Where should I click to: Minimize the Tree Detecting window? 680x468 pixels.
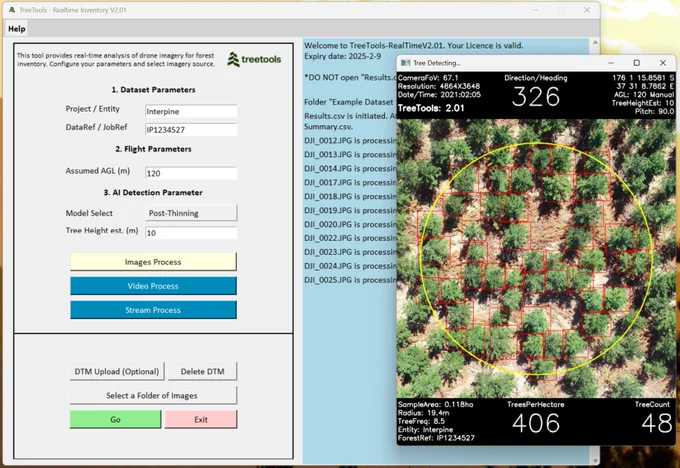point(611,63)
